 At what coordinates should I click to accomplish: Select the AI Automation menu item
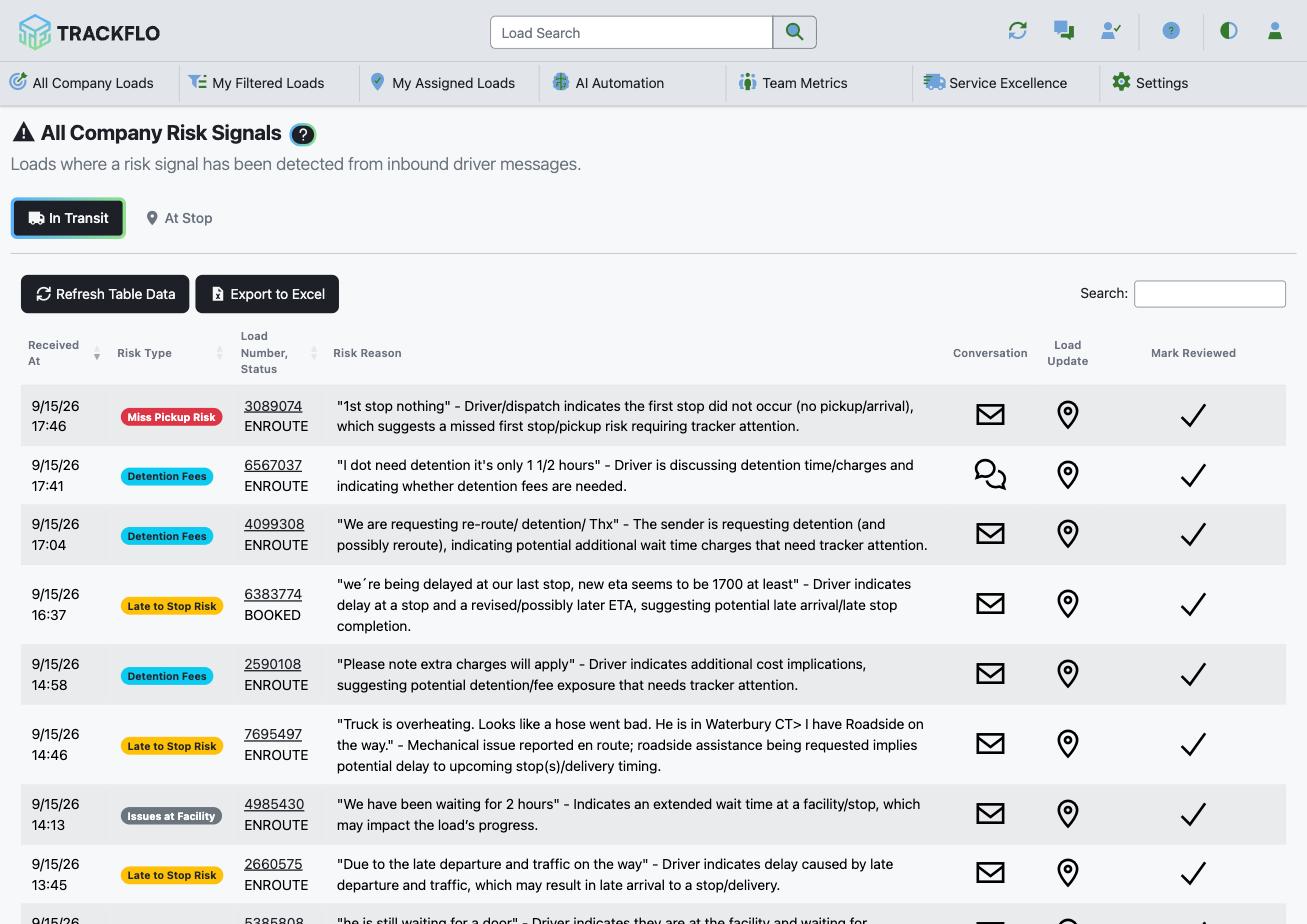tap(608, 83)
